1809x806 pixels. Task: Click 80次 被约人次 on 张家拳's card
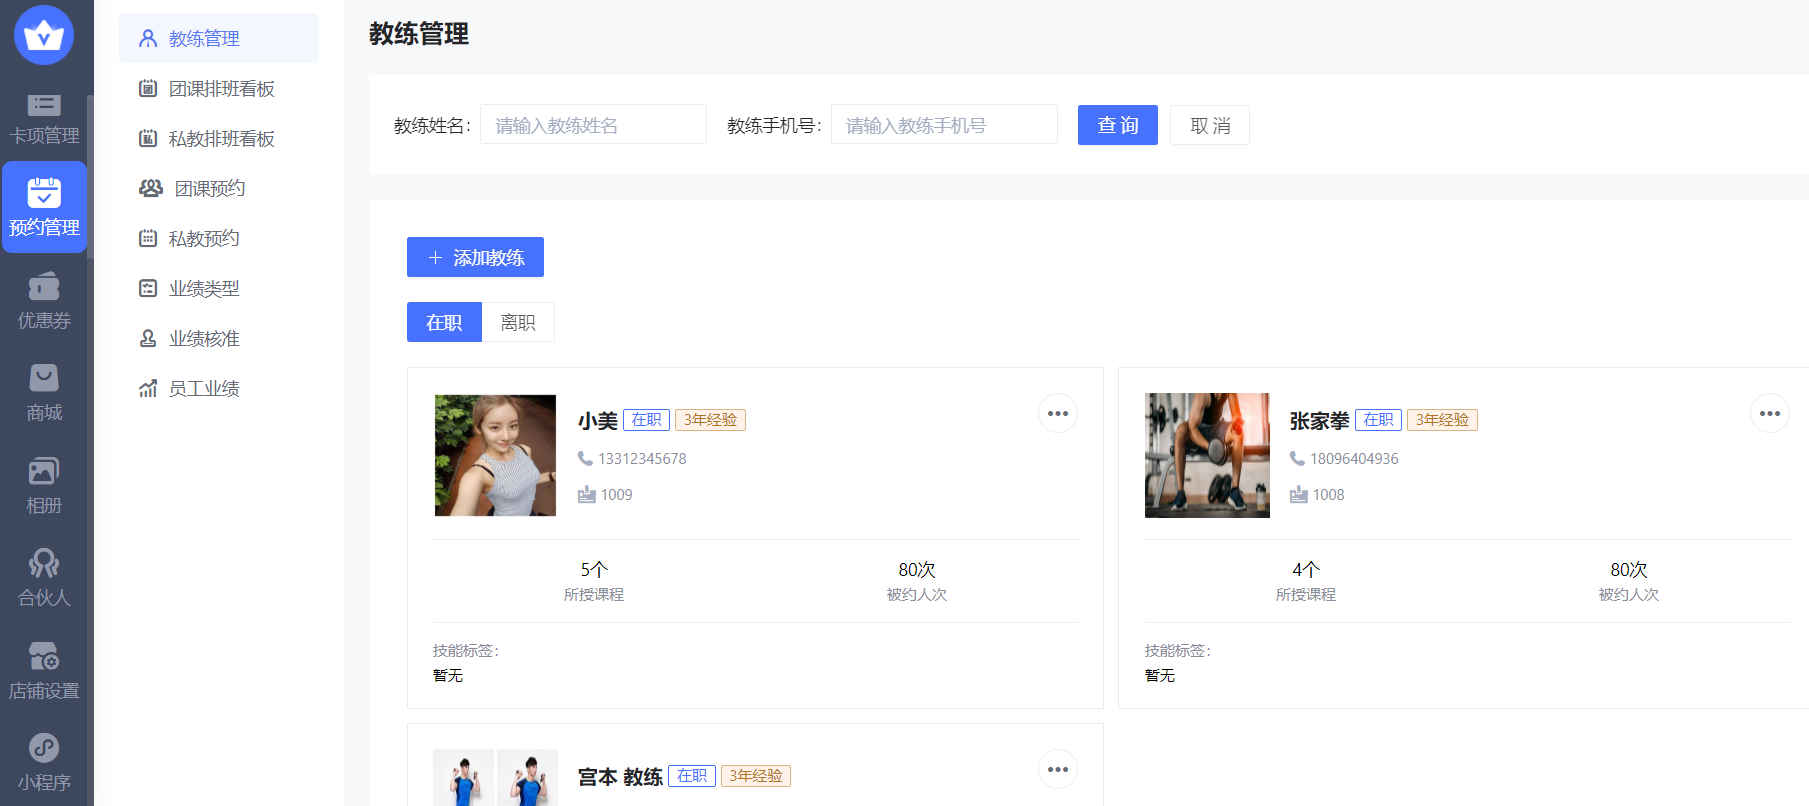tap(1629, 581)
